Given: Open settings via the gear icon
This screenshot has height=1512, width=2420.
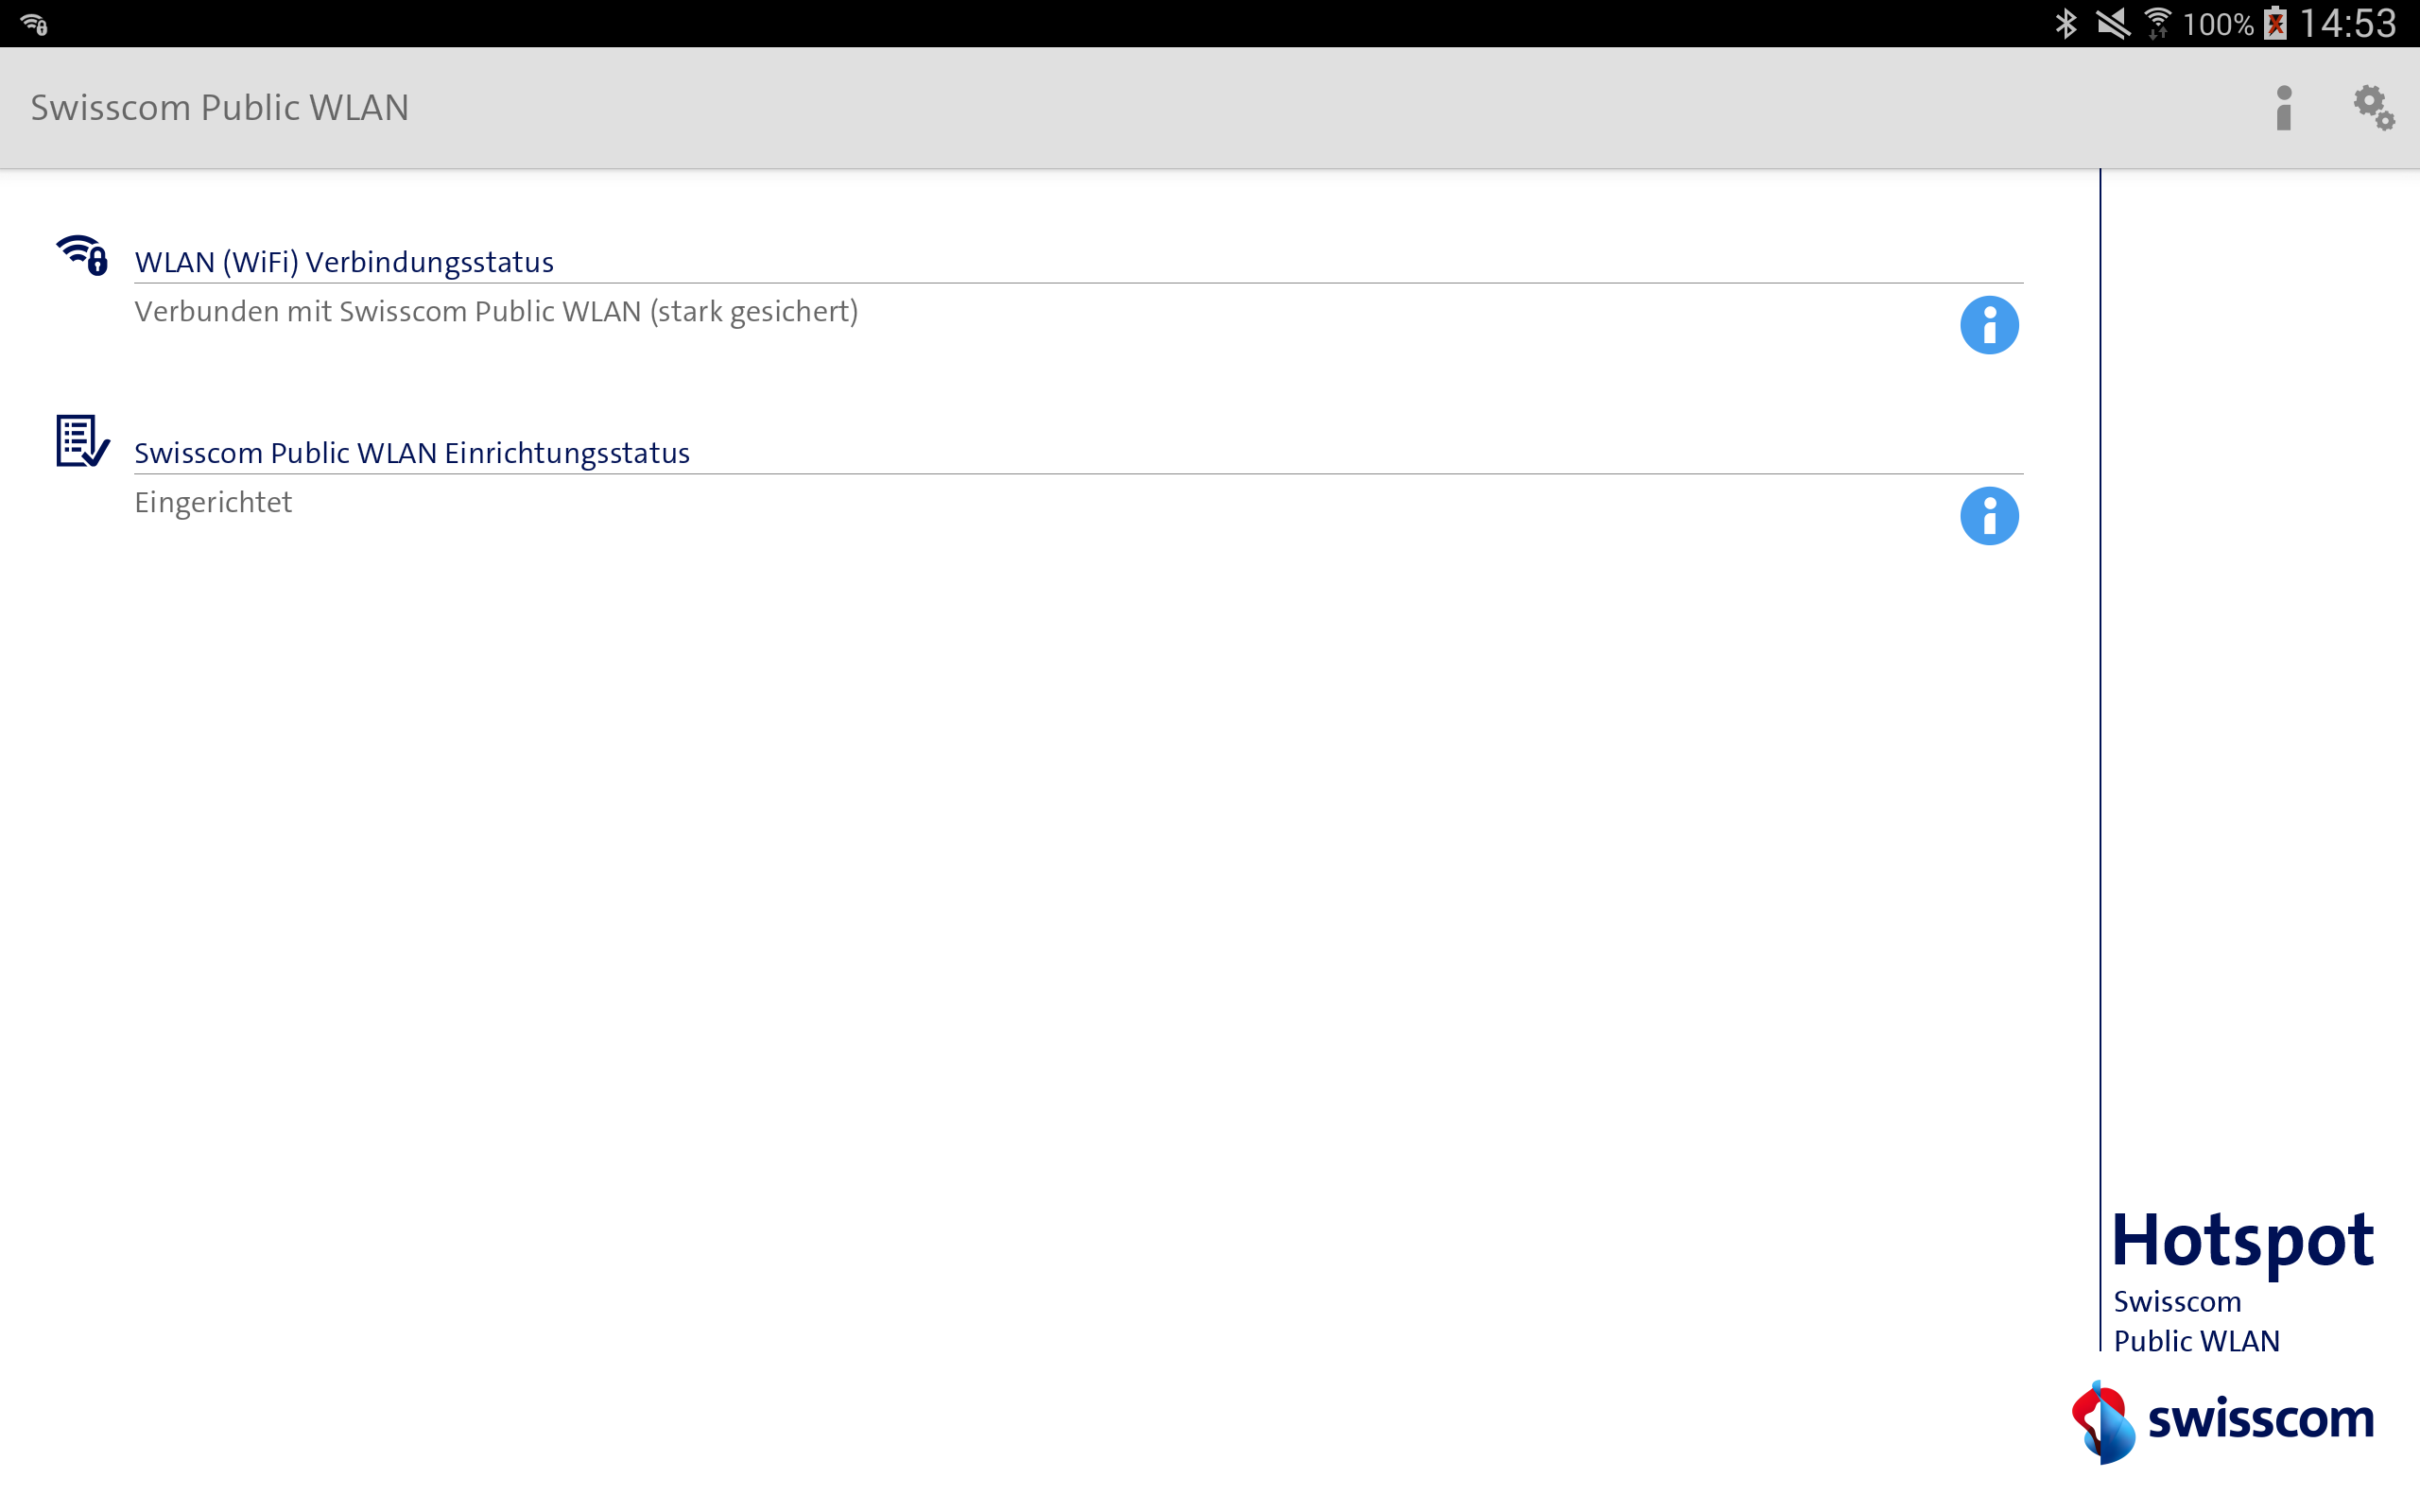Looking at the screenshot, I should point(2373,108).
